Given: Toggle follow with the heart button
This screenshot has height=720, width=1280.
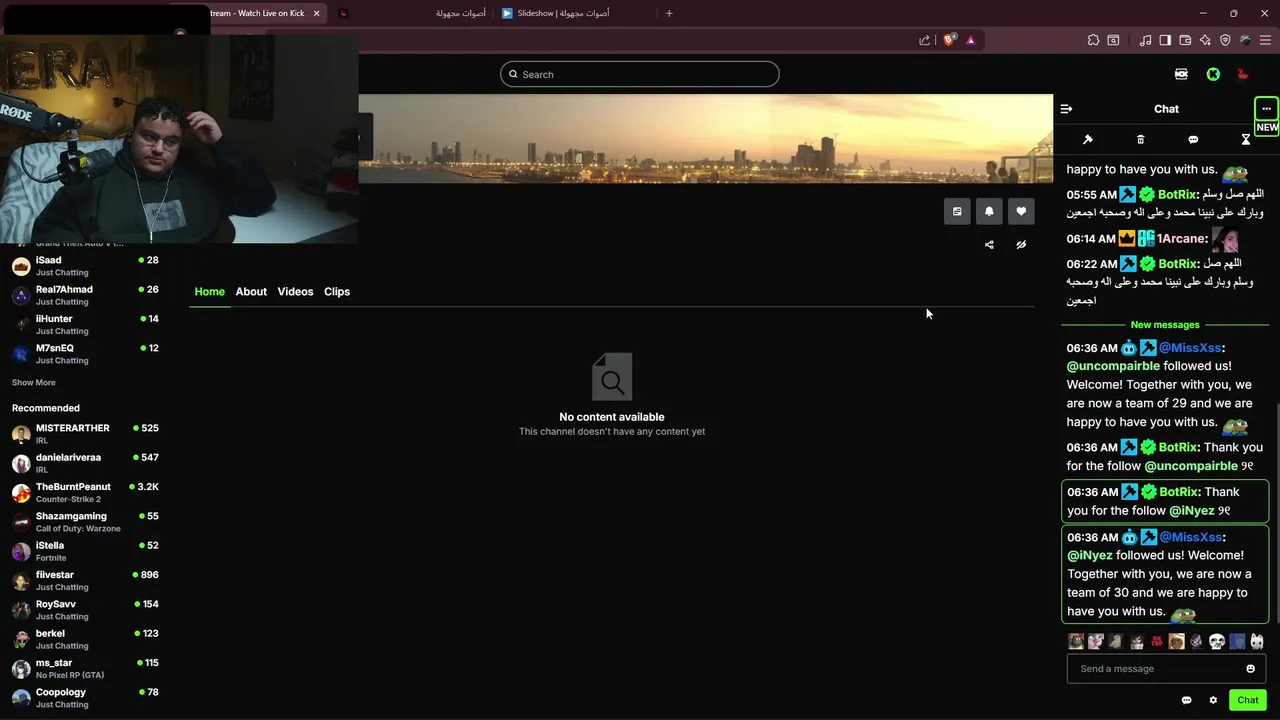Looking at the screenshot, I should [1021, 211].
